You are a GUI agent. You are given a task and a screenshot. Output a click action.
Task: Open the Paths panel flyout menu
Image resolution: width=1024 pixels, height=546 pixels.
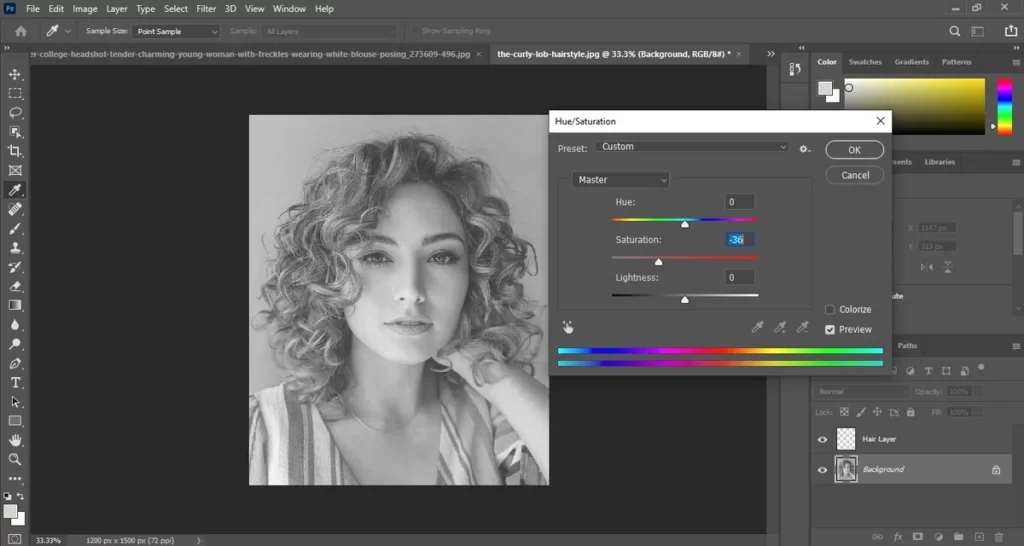(1016, 346)
